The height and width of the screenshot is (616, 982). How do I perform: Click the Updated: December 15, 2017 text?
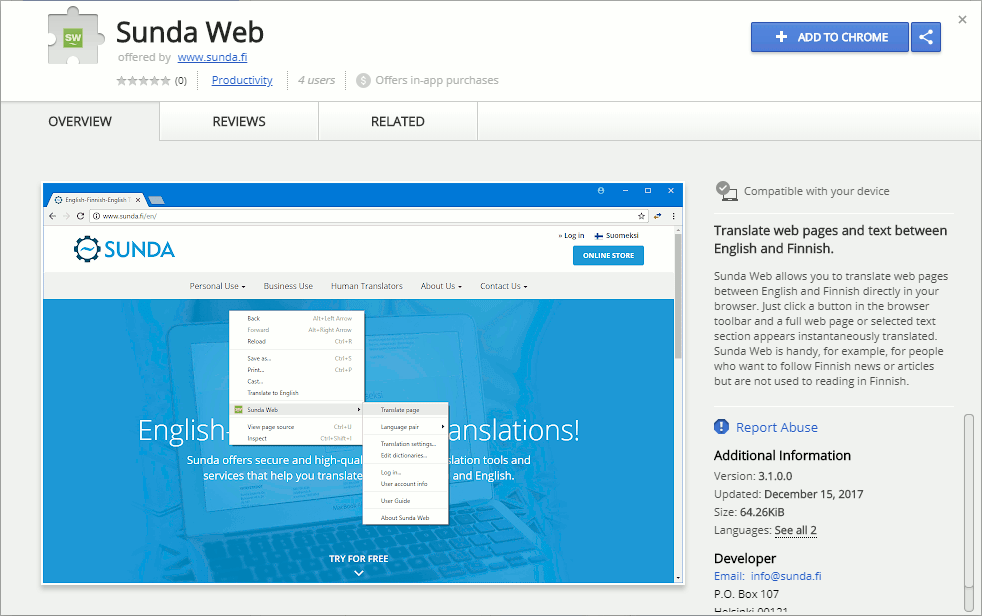tap(788, 494)
